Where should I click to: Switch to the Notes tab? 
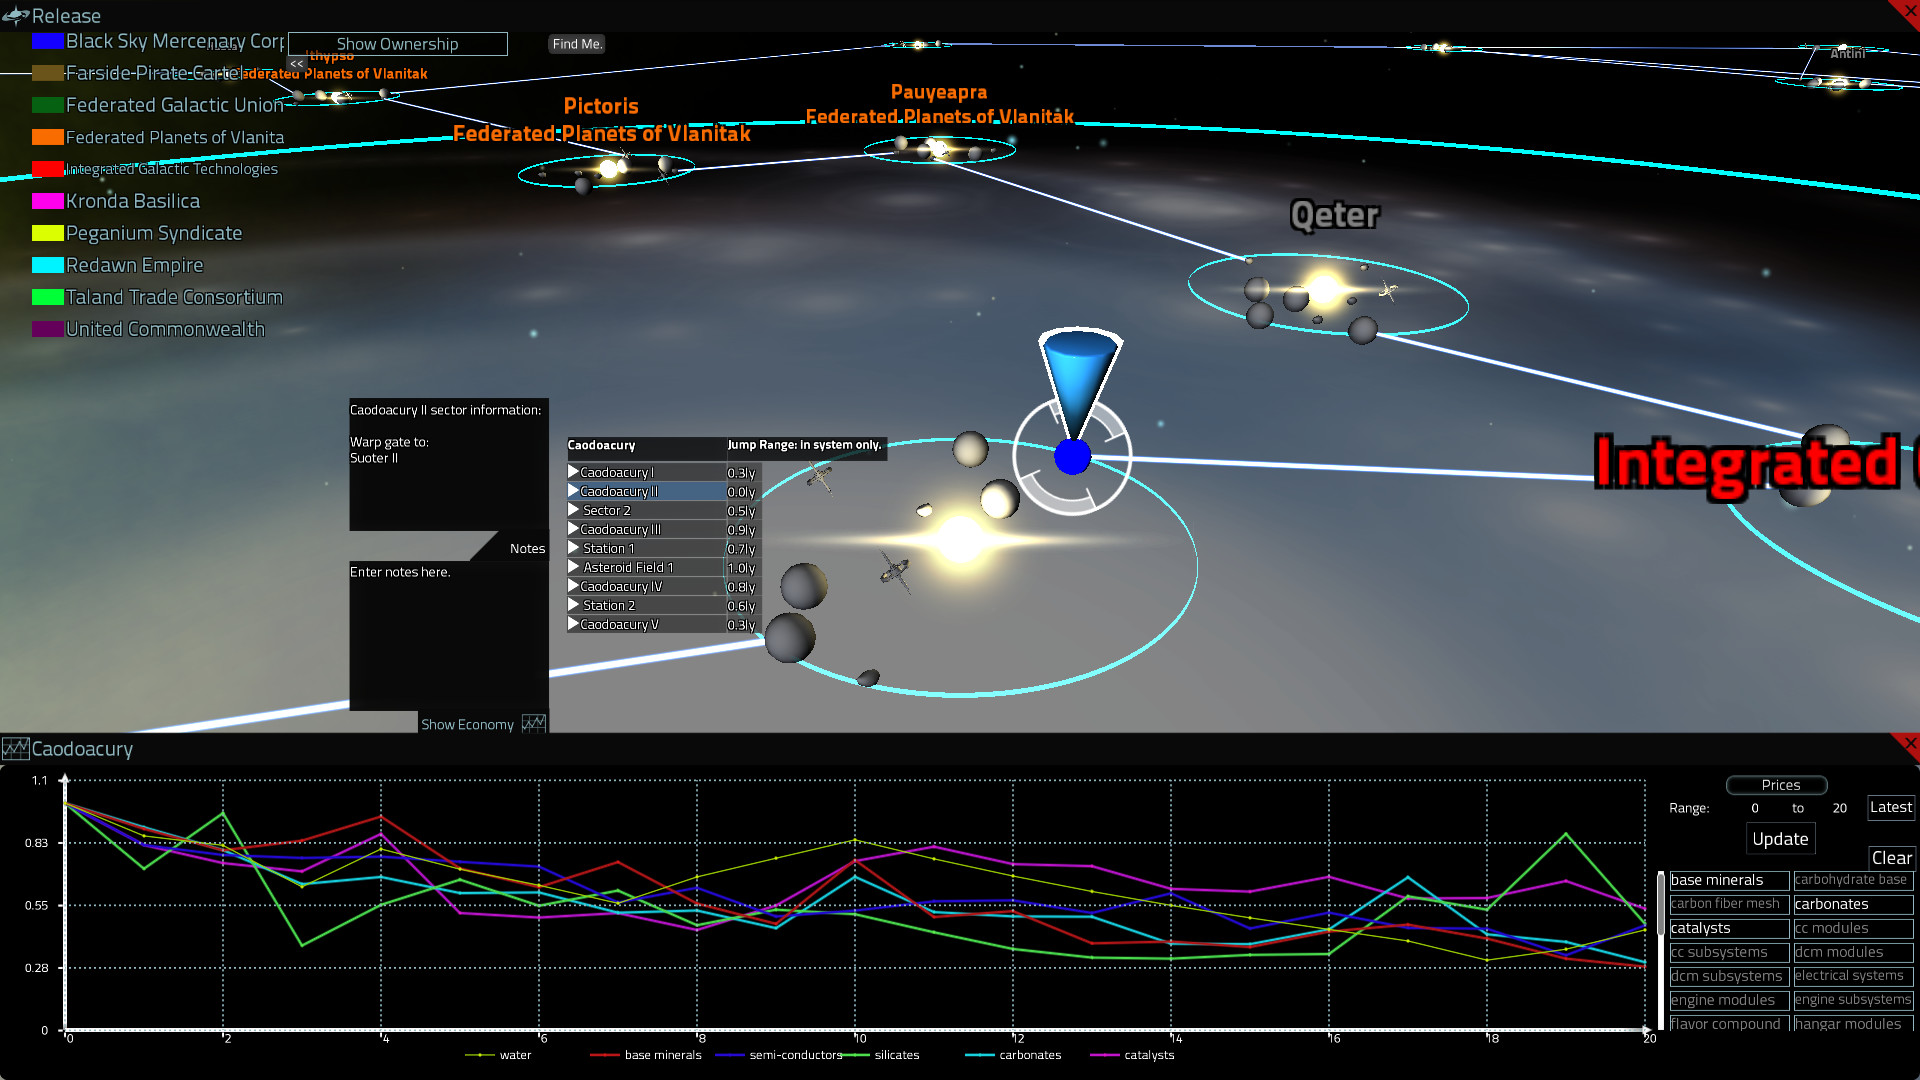click(527, 548)
